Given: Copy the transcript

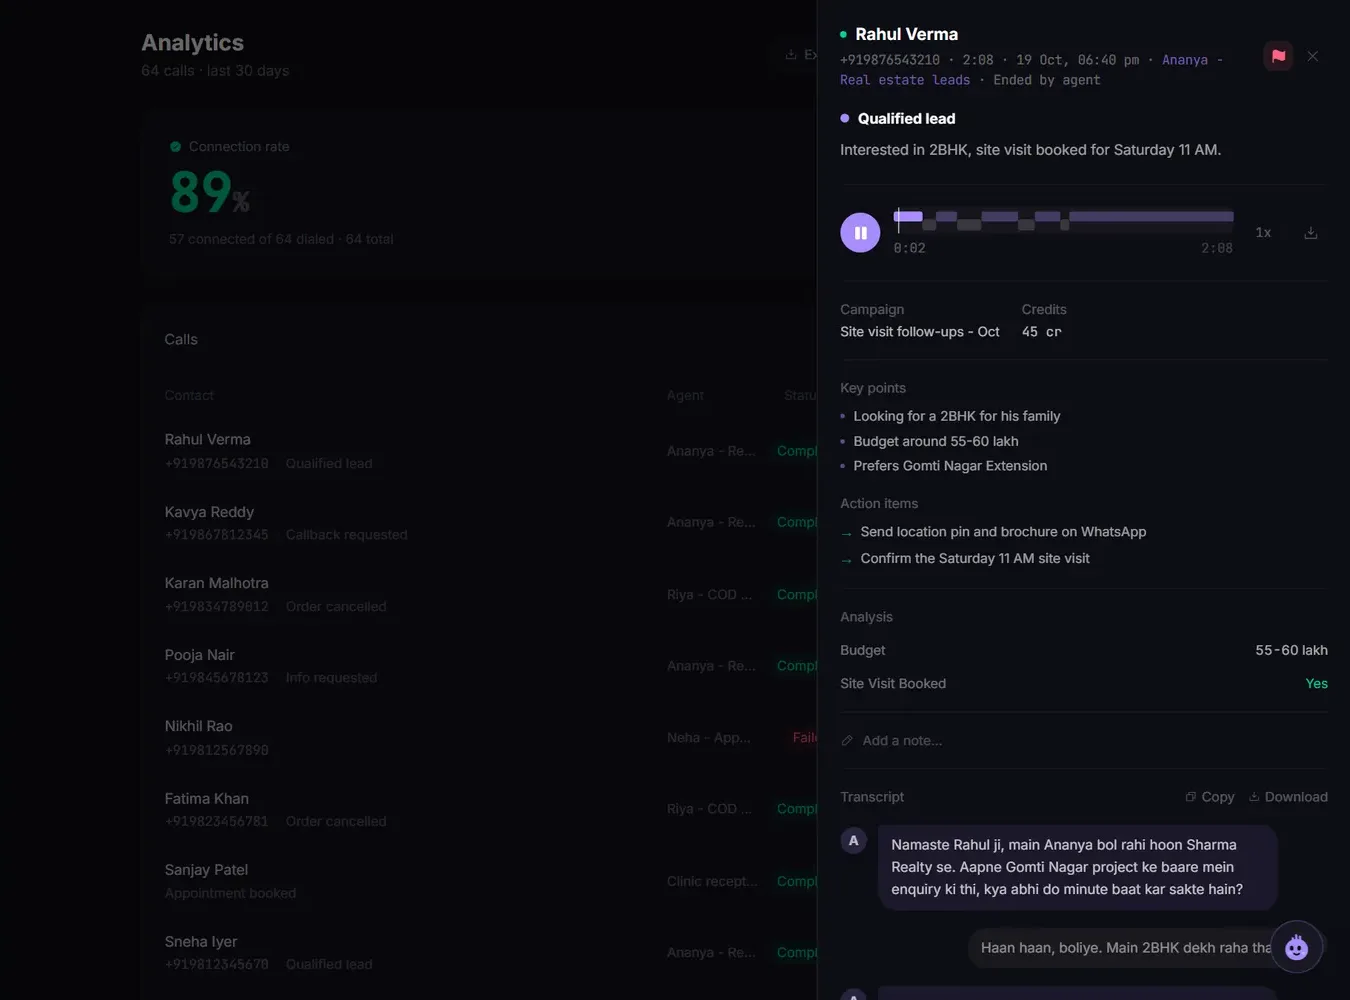Looking at the screenshot, I should click(x=1209, y=797).
